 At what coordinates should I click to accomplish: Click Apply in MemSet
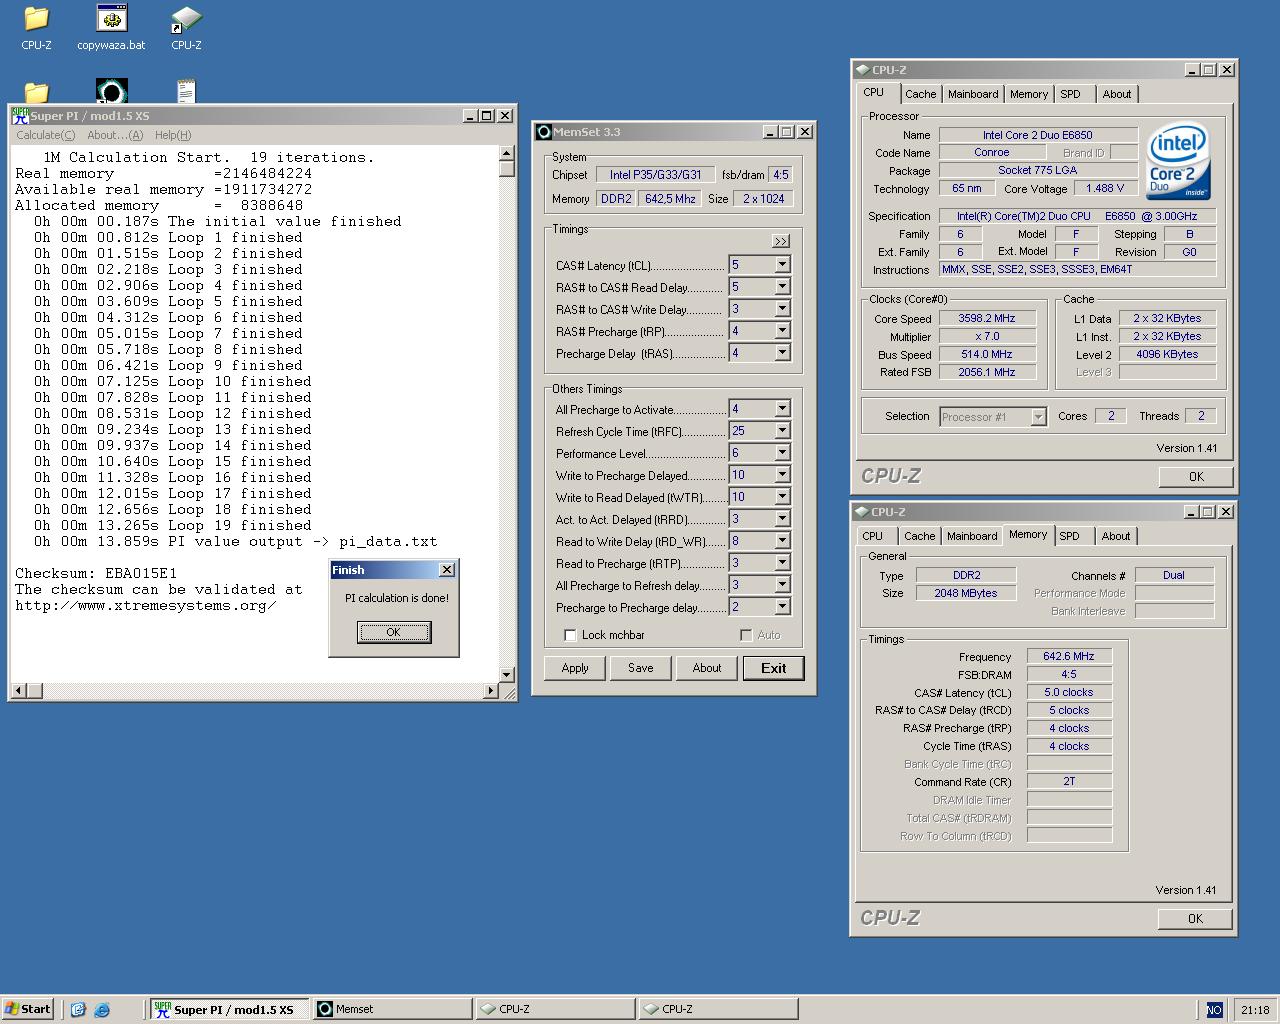pyautogui.click(x=575, y=668)
